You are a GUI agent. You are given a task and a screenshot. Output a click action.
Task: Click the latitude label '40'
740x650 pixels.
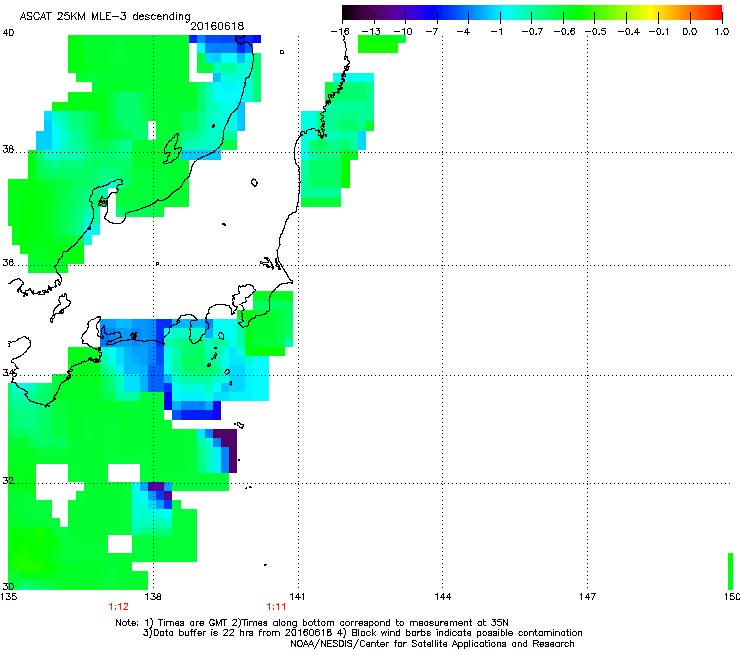click(8, 33)
